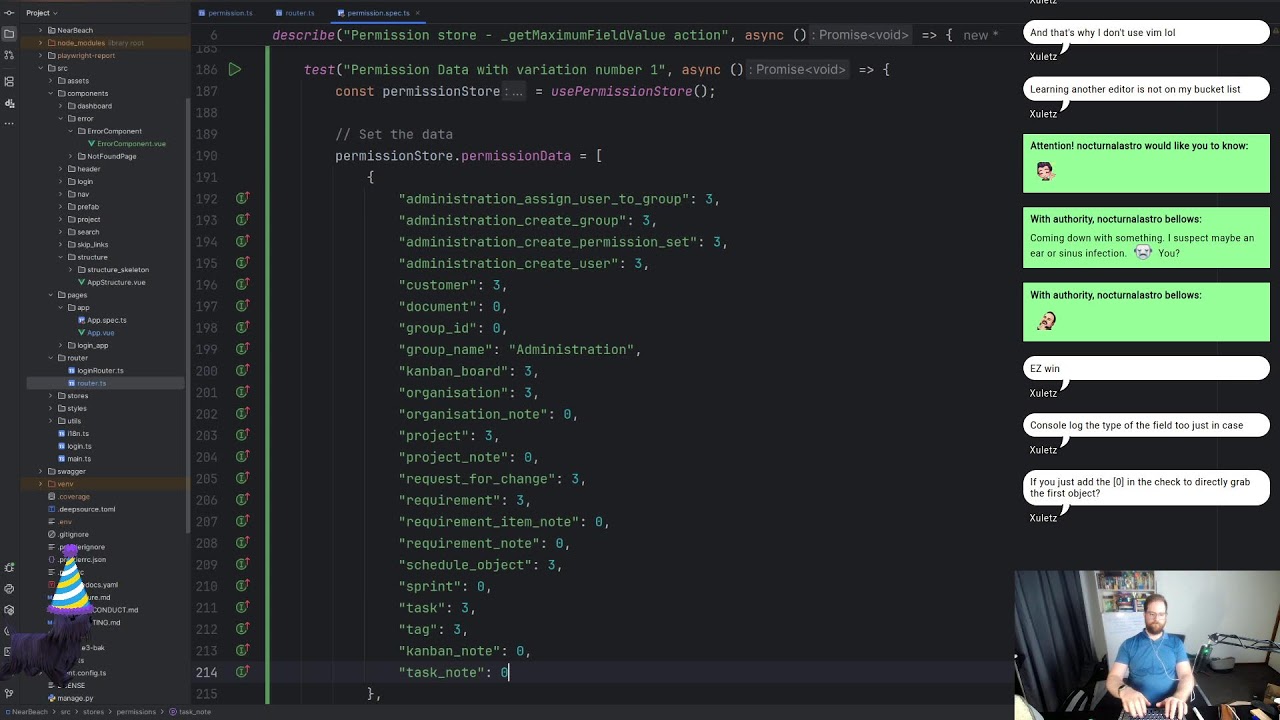
Task: Switch to the permission.ts tab
Action: pyautogui.click(x=226, y=13)
